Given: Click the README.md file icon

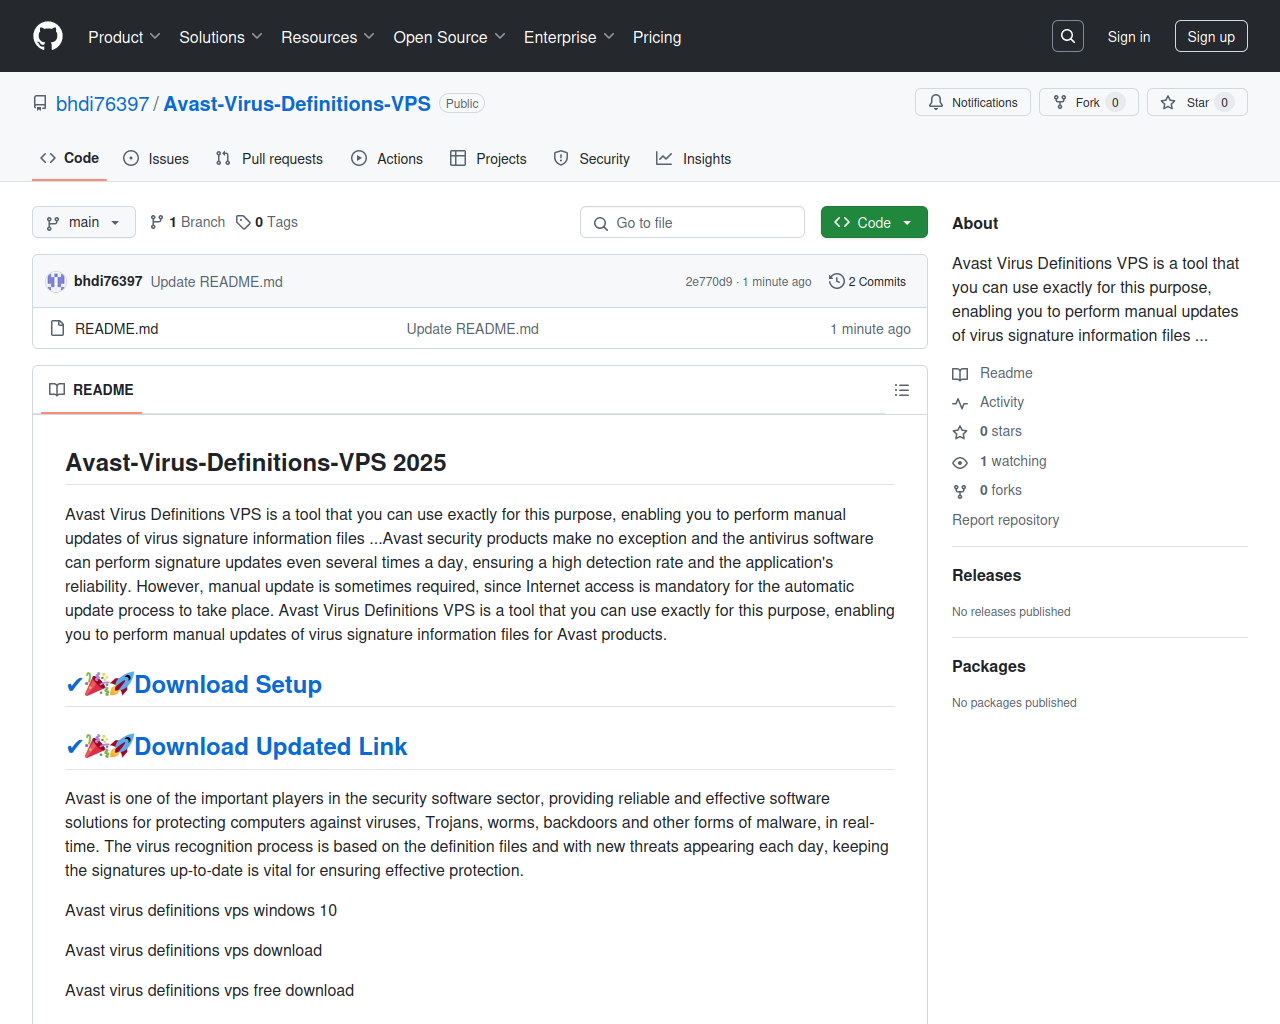Looking at the screenshot, I should pos(57,328).
